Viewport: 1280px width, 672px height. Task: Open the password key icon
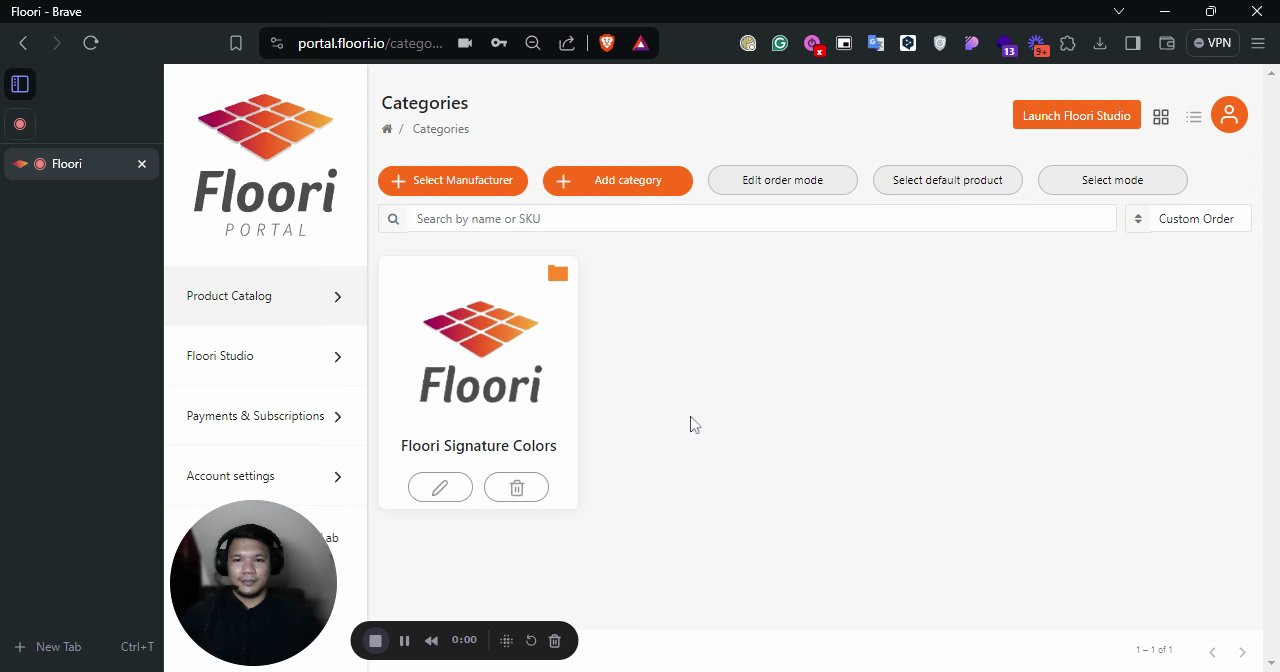click(499, 43)
